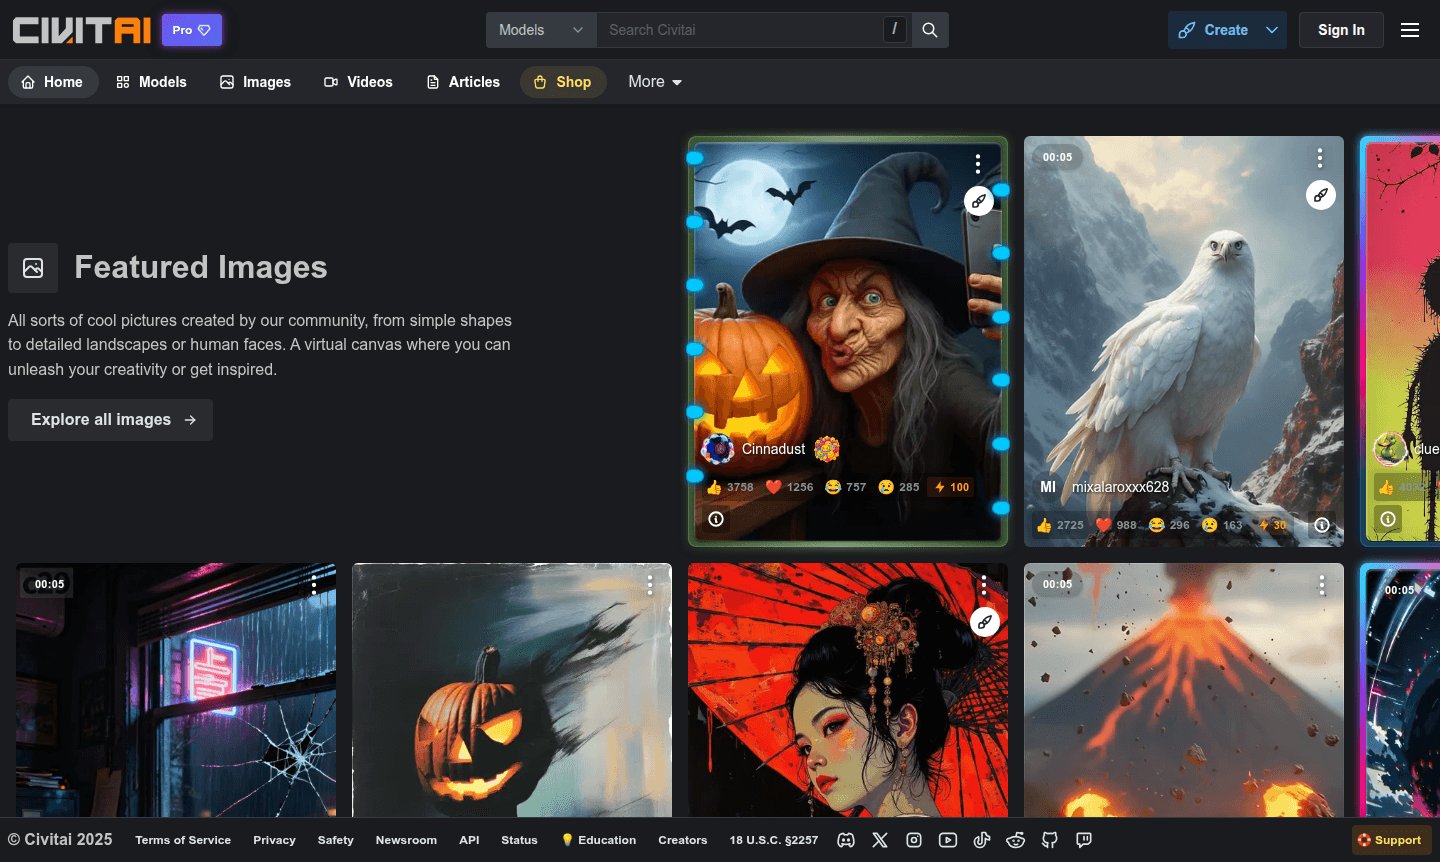This screenshot has height=862, width=1440.
Task: Show generation info via the info icon on witch card
Action: tap(716, 519)
